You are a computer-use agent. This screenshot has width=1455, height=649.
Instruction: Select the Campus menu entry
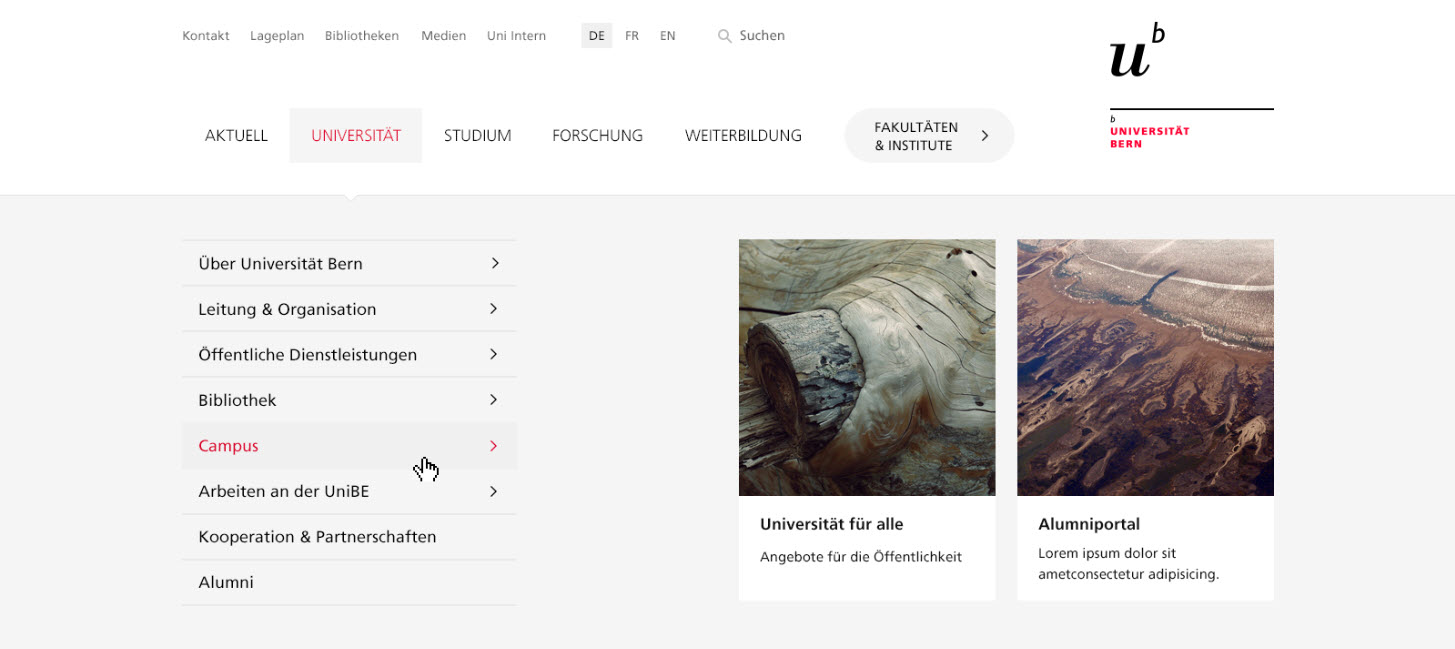pos(349,446)
